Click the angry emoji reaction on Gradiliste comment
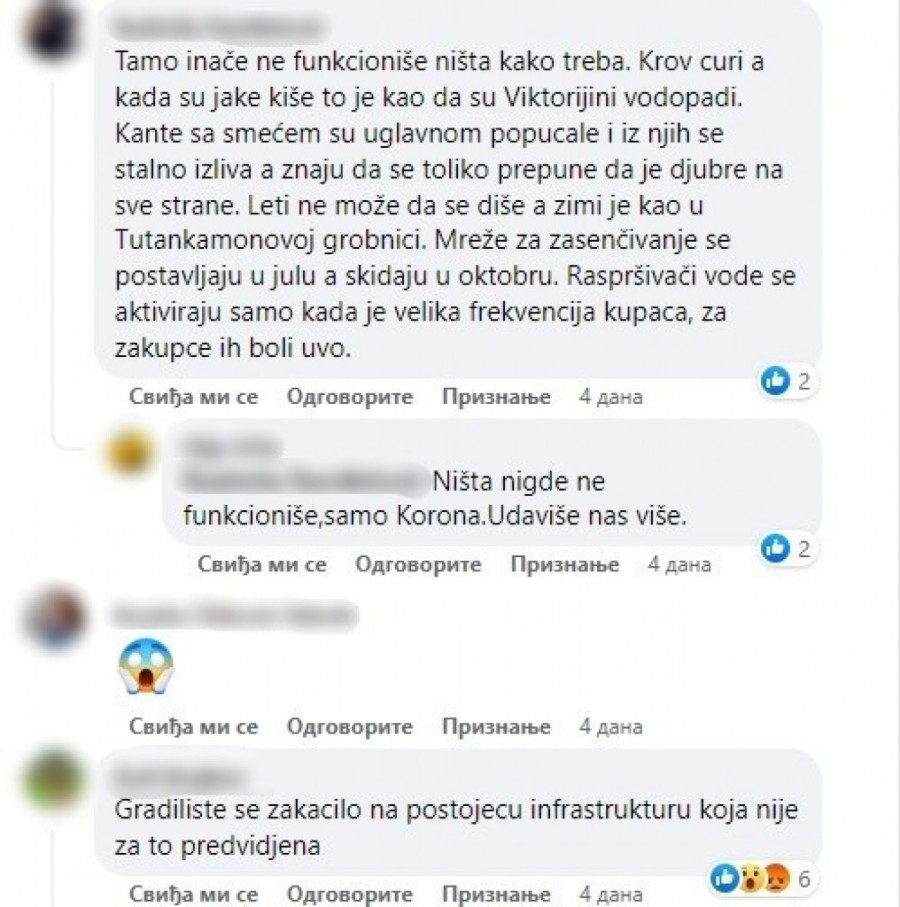Screen dimensions: 900x907 (x=777, y=879)
